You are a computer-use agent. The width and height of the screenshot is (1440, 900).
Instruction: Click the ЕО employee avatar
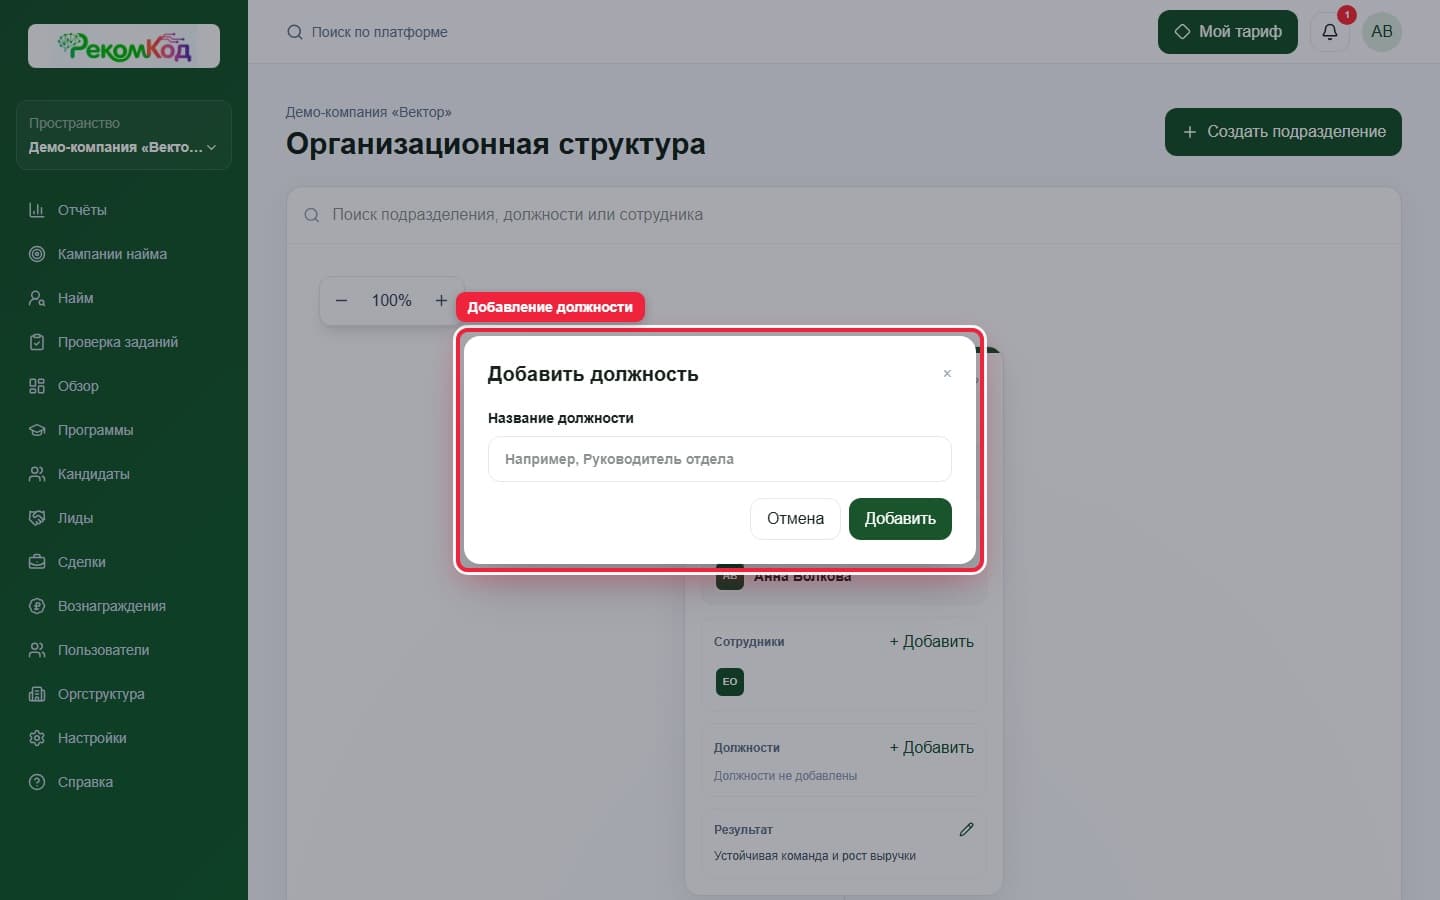730,682
